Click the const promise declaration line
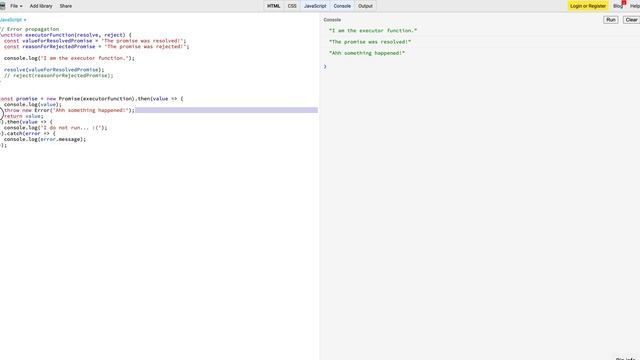Image resolution: width=640 pixels, height=360 pixels. (92, 99)
